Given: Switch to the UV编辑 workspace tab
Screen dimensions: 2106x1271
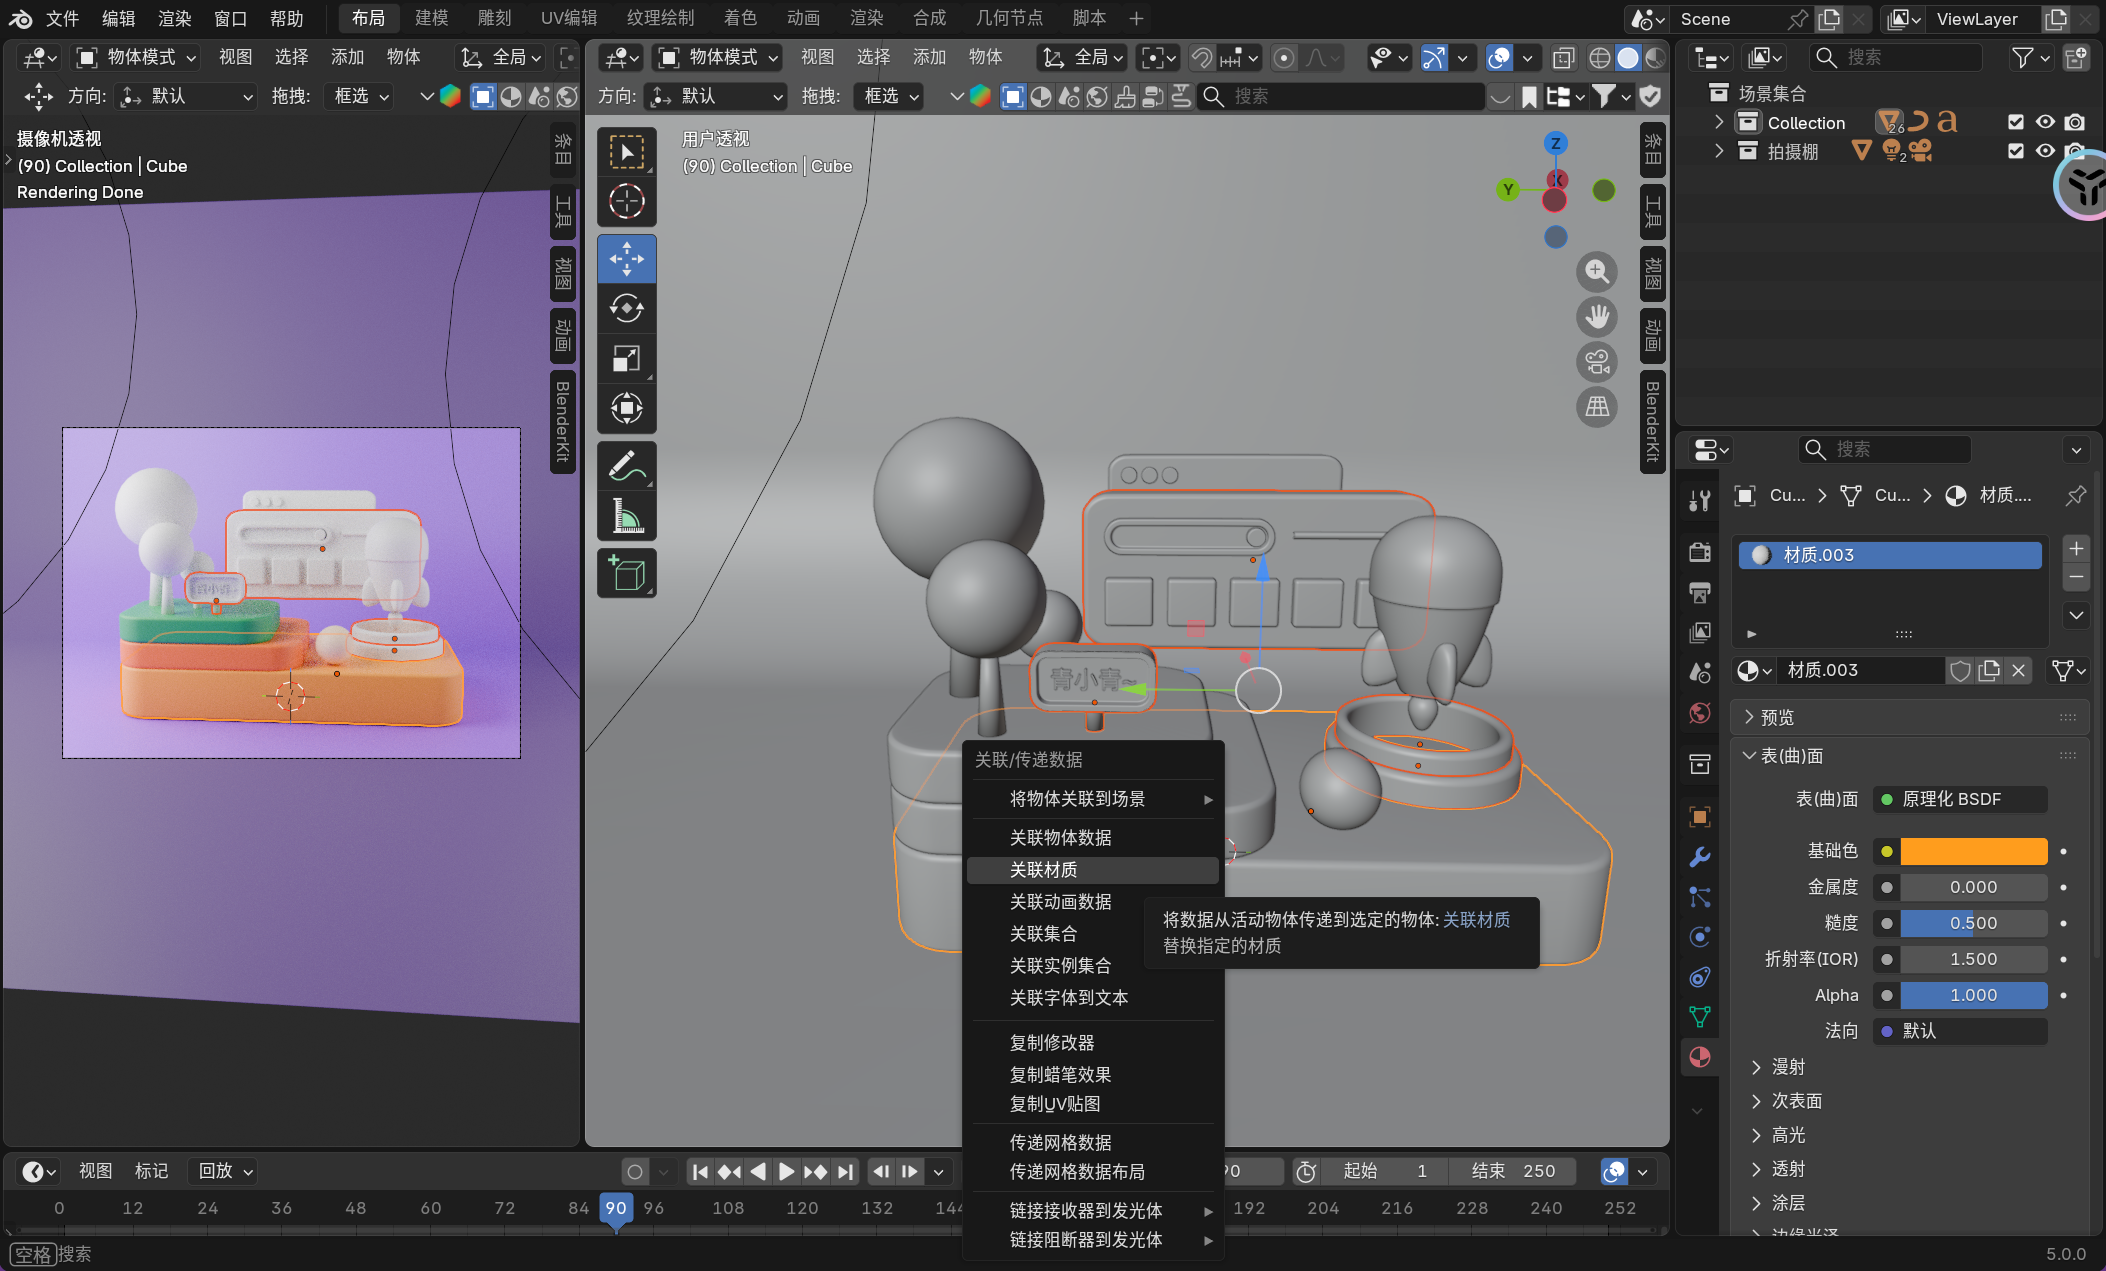Looking at the screenshot, I should pyautogui.click(x=568, y=18).
